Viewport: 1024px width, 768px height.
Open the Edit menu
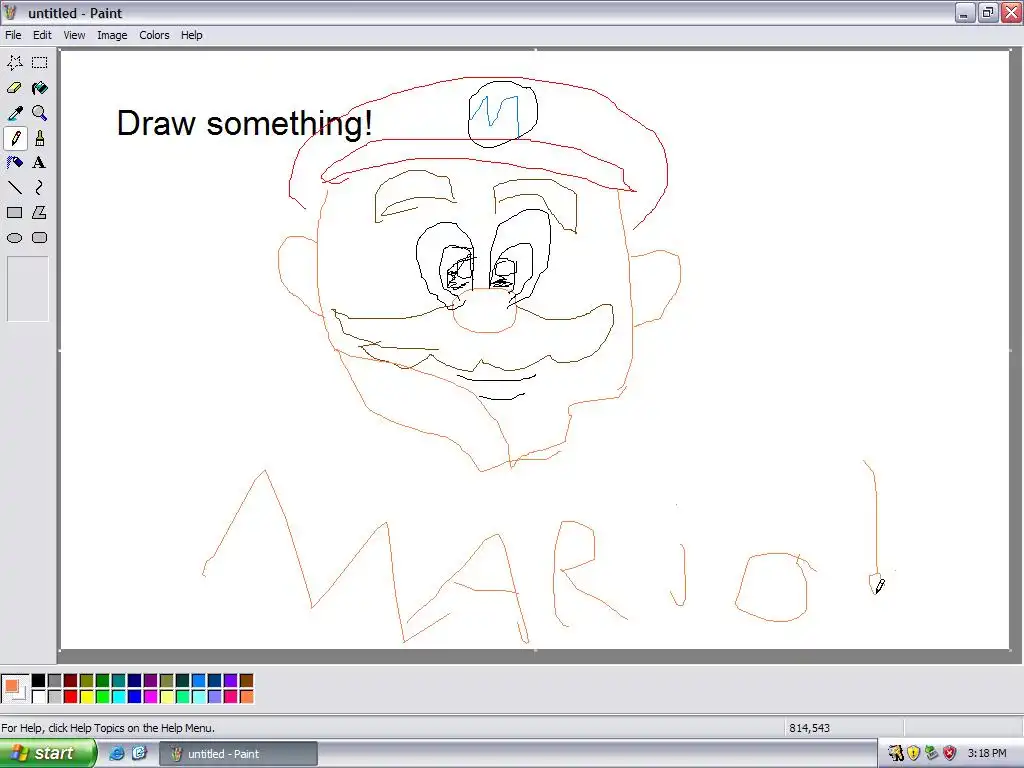click(42, 35)
